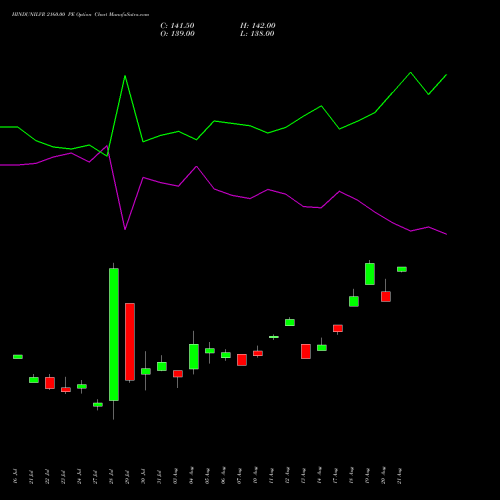
Task: Click the '31 Jul' date label
Action: point(159,477)
